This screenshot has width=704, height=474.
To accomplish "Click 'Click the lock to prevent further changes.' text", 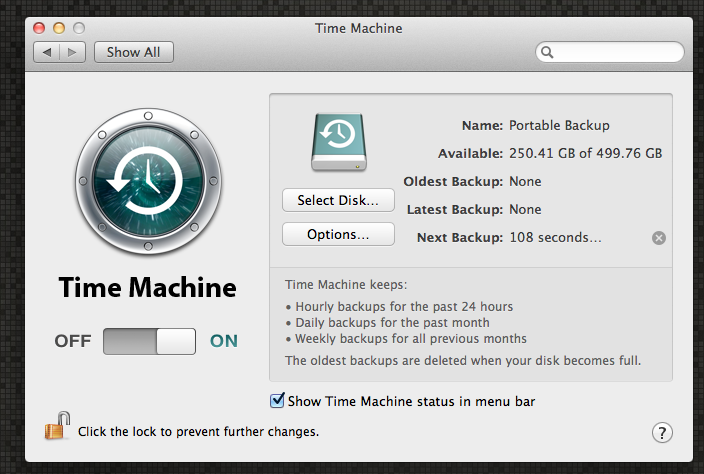I will (x=198, y=432).
